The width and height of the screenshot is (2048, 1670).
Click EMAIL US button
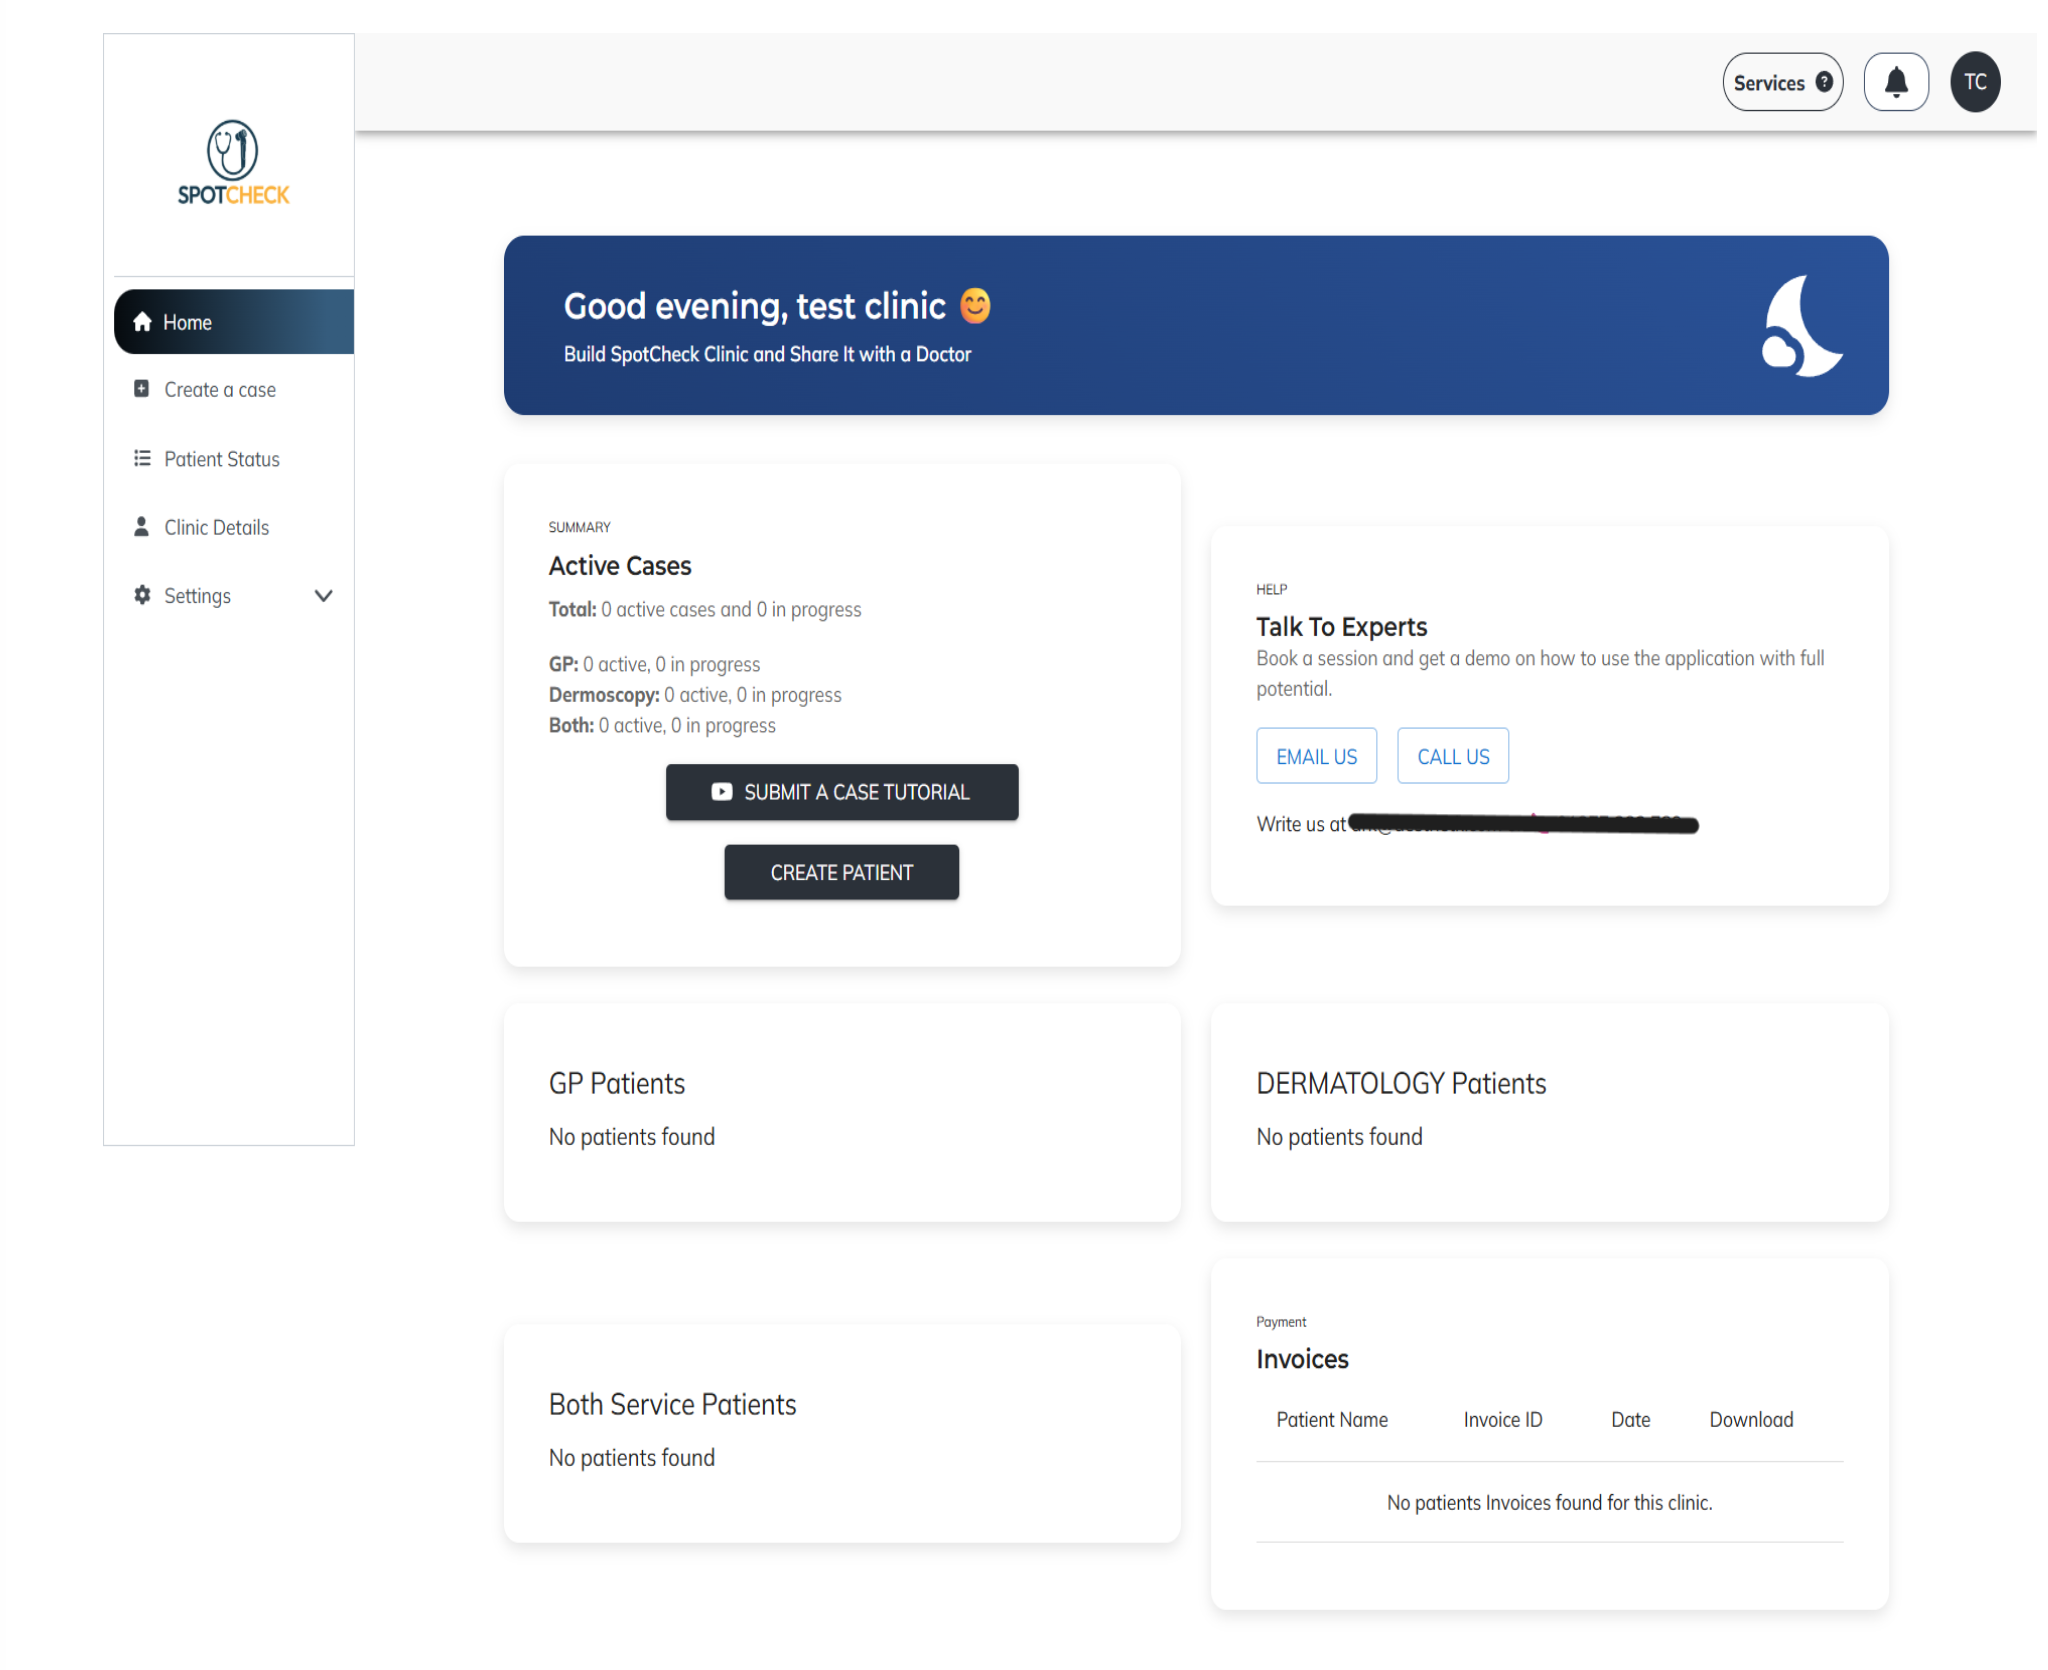tap(1316, 756)
